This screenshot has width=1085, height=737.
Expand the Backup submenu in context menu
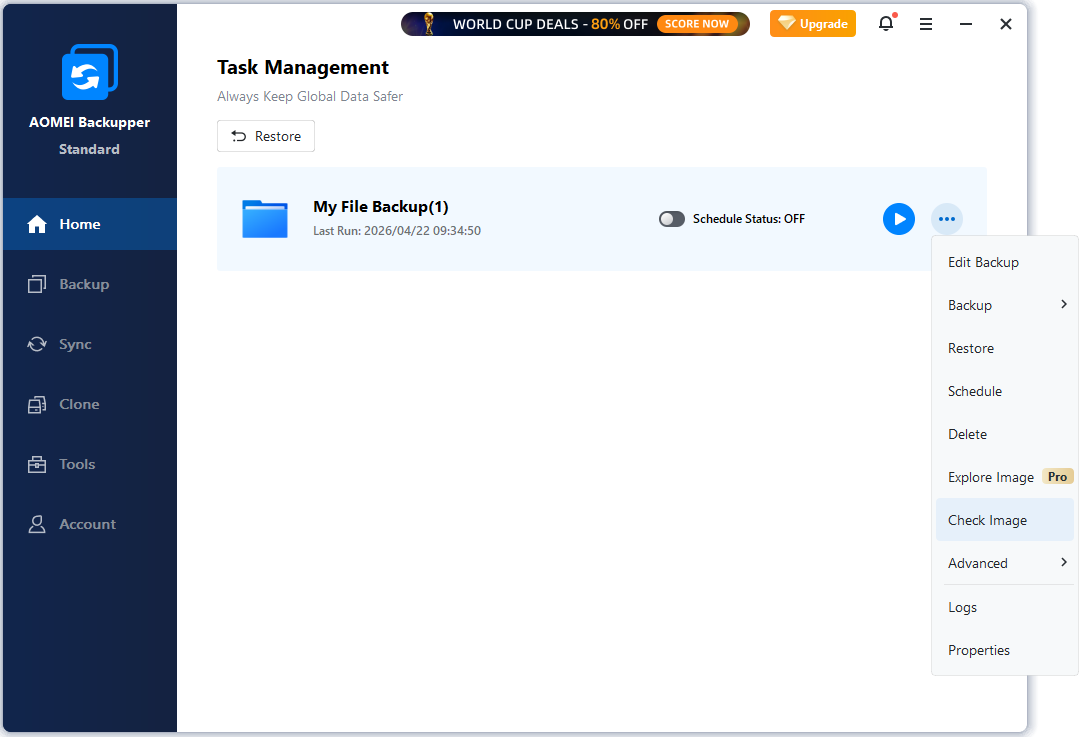(1005, 305)
